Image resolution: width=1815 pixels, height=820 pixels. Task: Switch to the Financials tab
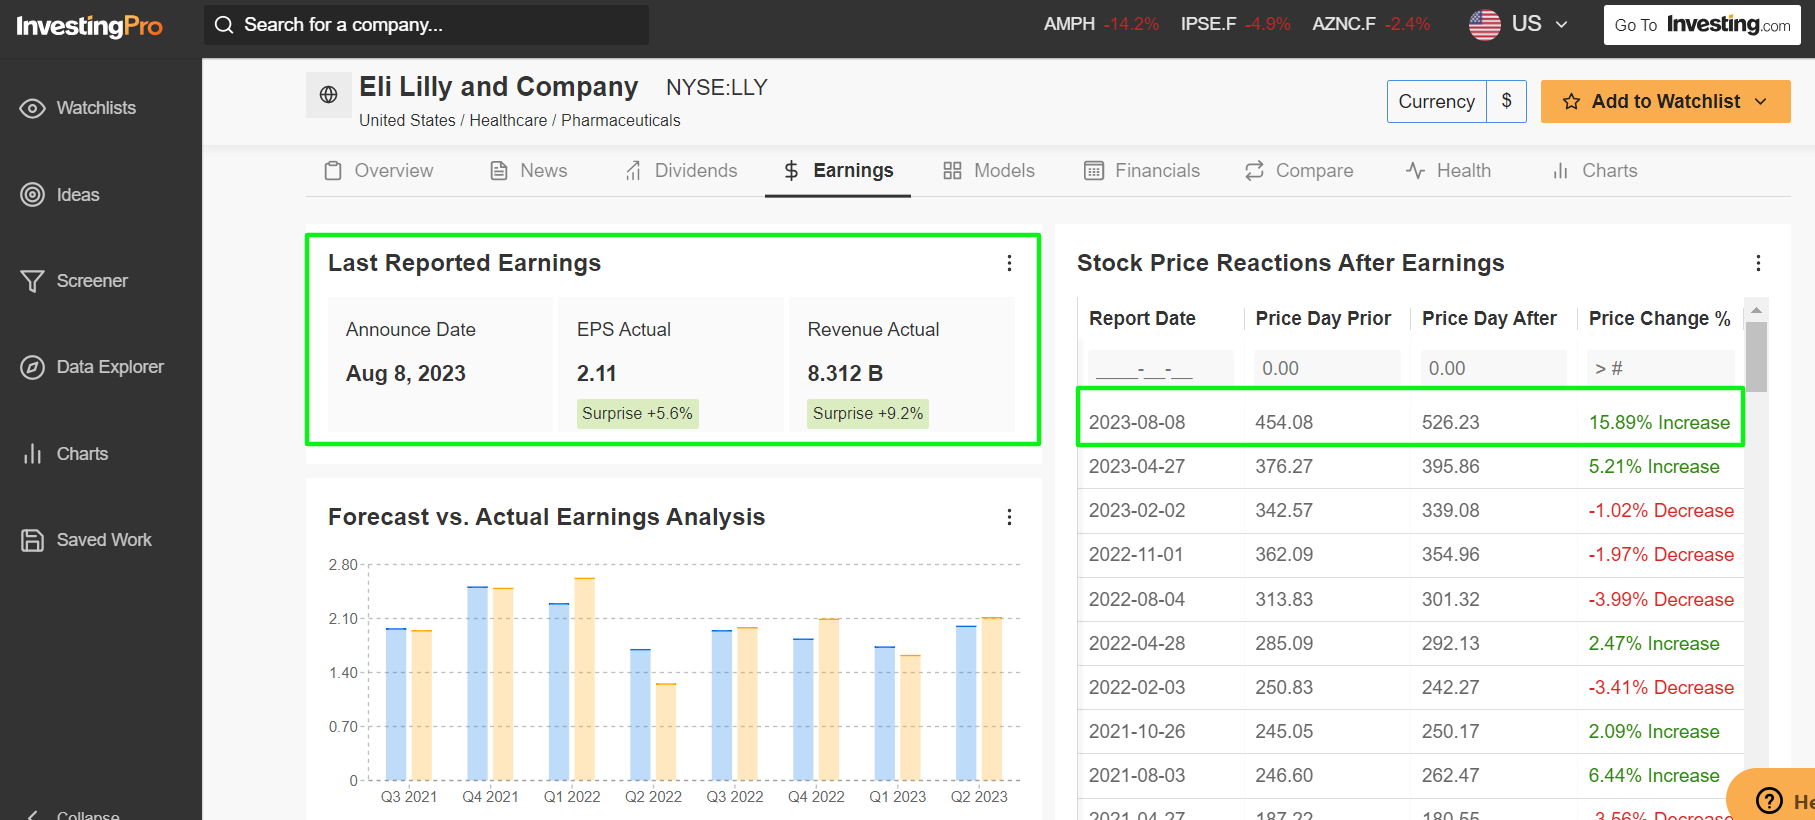(x=1142, y=171)
